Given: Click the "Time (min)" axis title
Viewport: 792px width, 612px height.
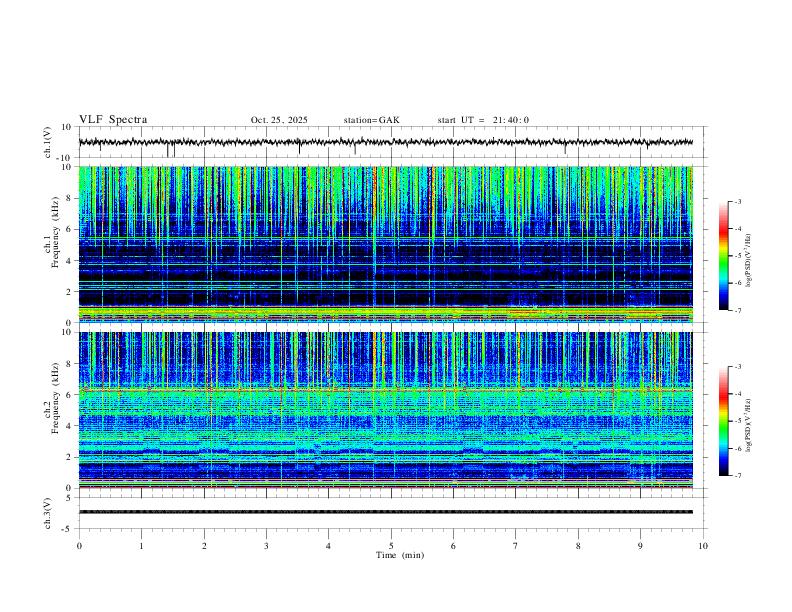Looking at the screenshot, I should [x=400, y=555].
